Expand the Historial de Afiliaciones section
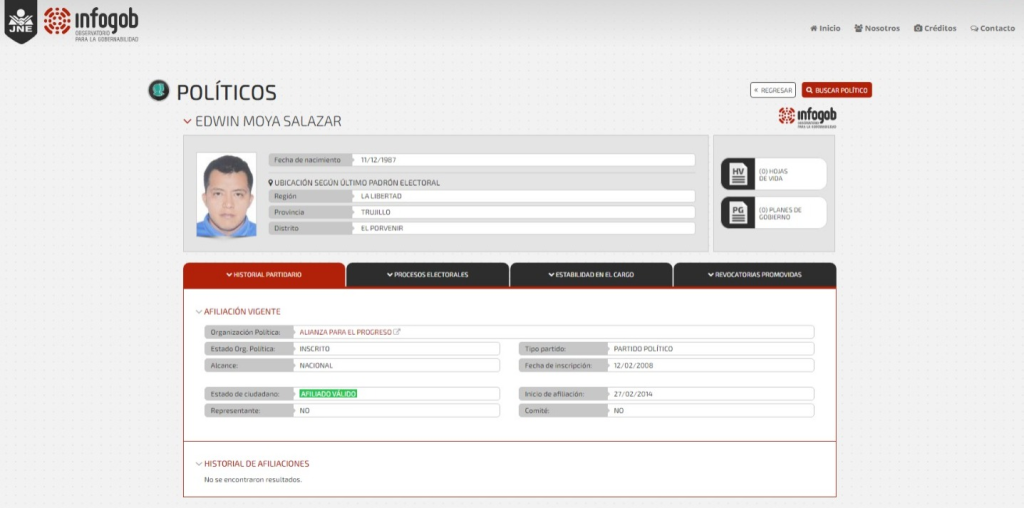The height and width of the screenshot is (508, 1024). pyautogui.click(x=198, y=464)
